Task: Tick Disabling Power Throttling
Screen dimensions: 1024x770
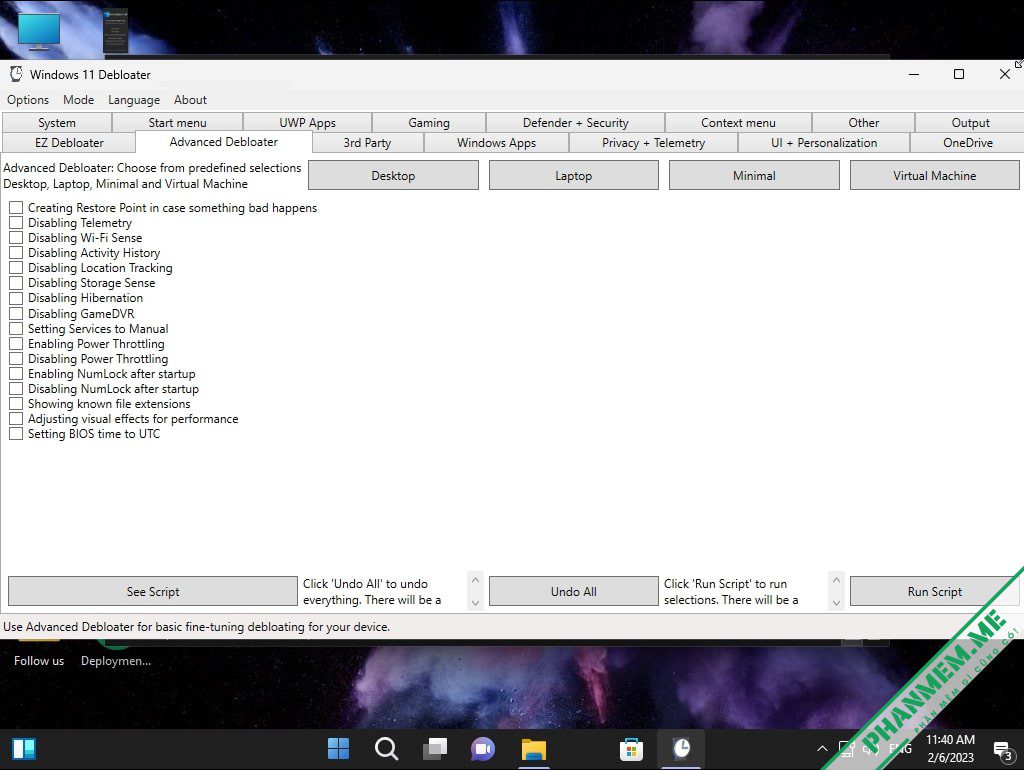Action: coord(16,359)
